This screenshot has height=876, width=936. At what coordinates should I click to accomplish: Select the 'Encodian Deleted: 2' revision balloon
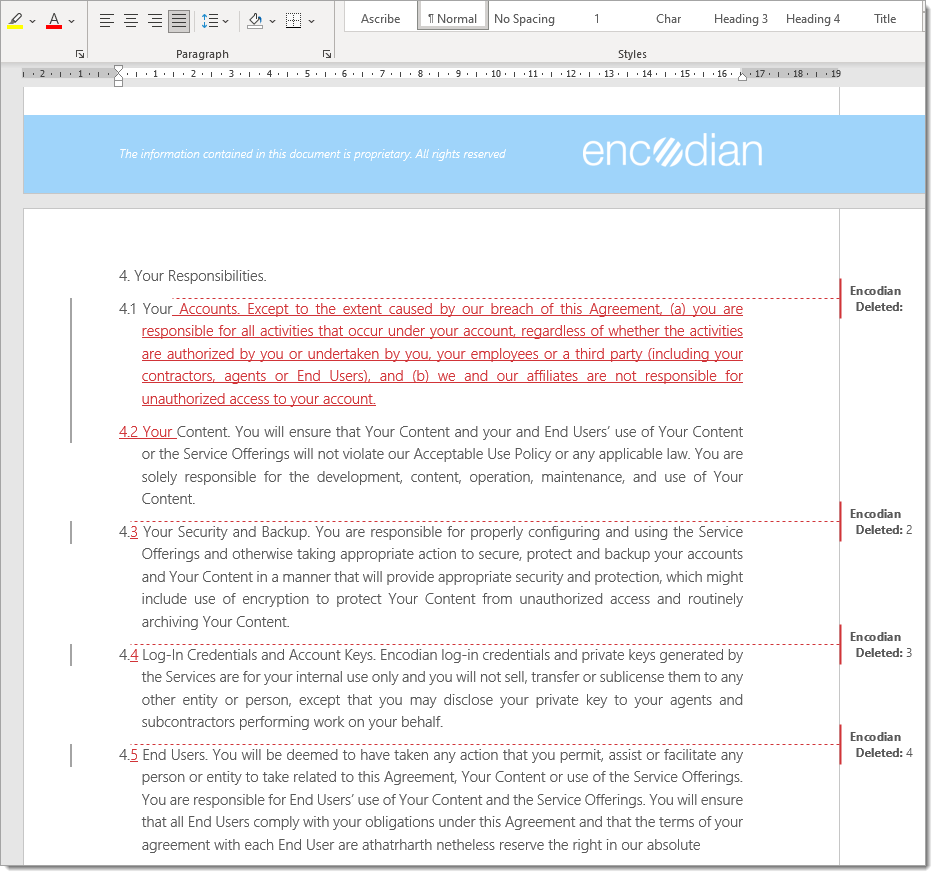tap(876, 522)
